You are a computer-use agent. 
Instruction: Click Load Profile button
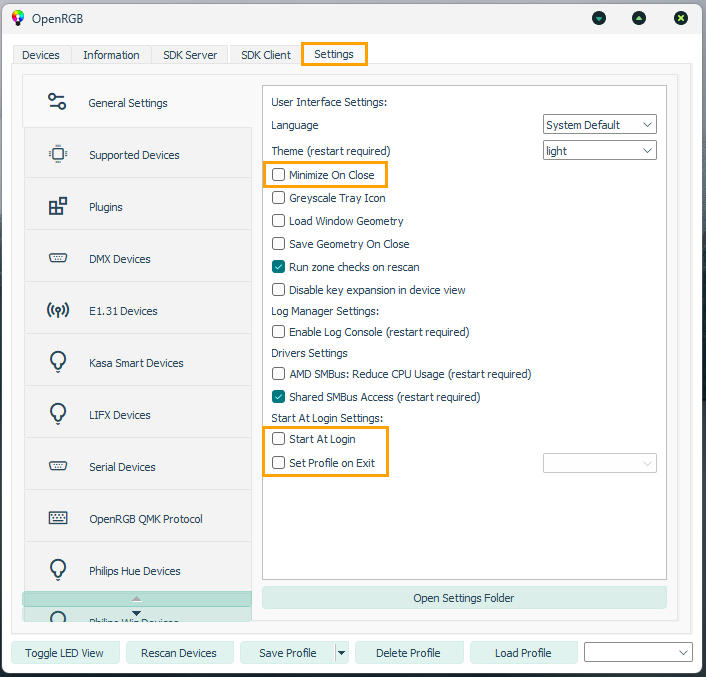tap(523, 653)
